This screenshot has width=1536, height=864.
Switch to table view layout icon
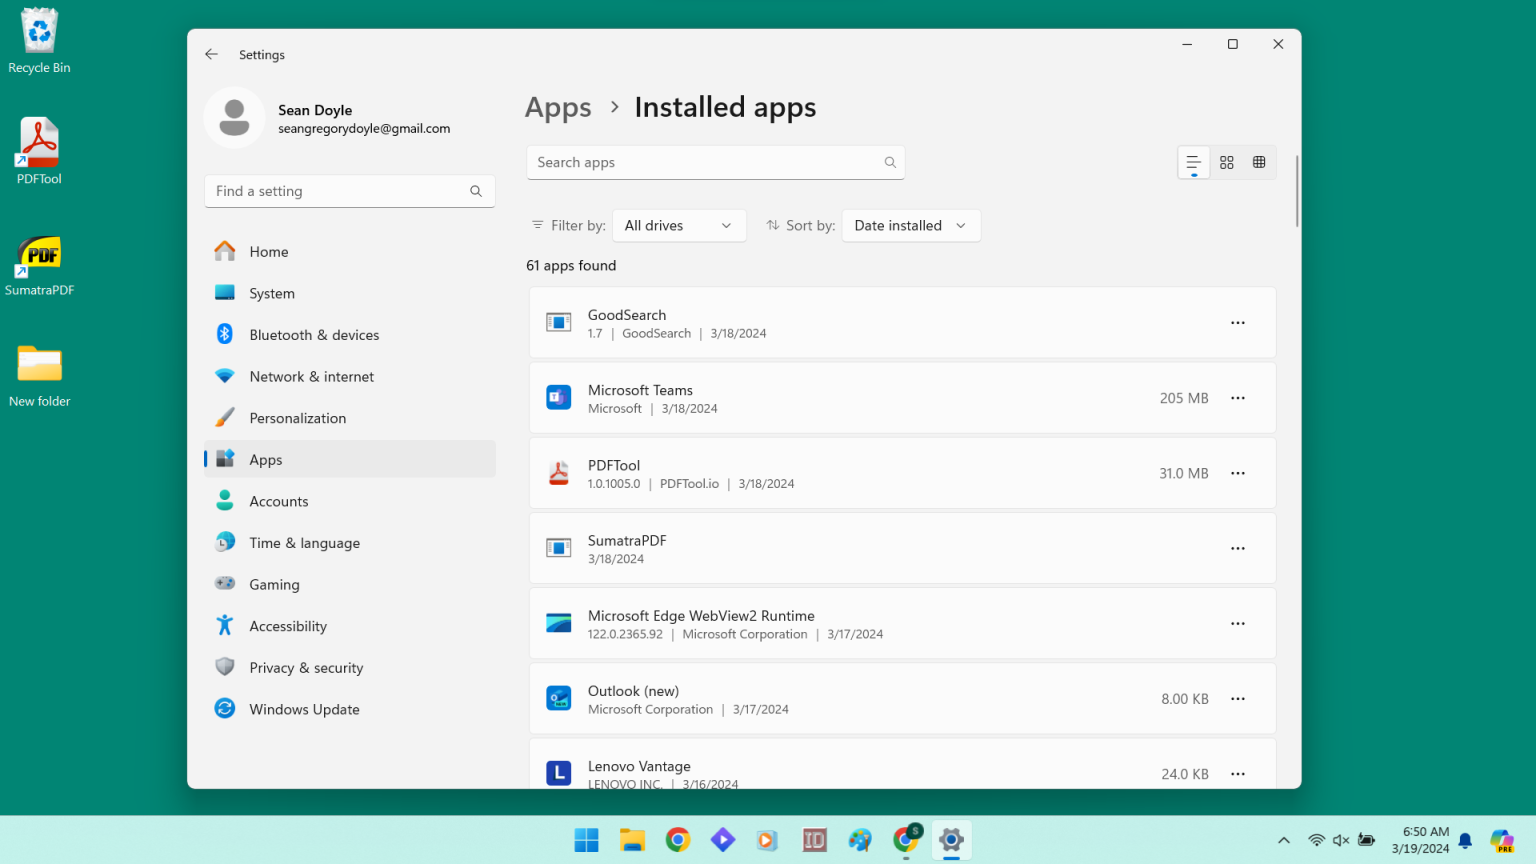pos(1259,162)
